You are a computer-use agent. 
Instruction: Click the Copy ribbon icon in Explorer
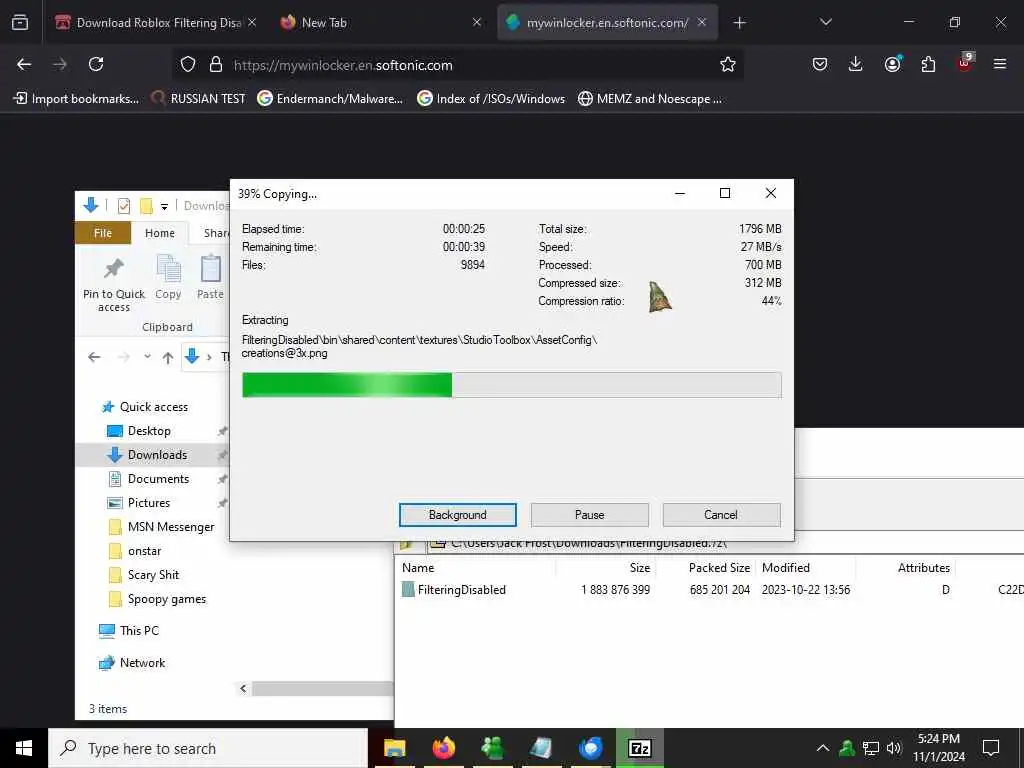[168, 278]
